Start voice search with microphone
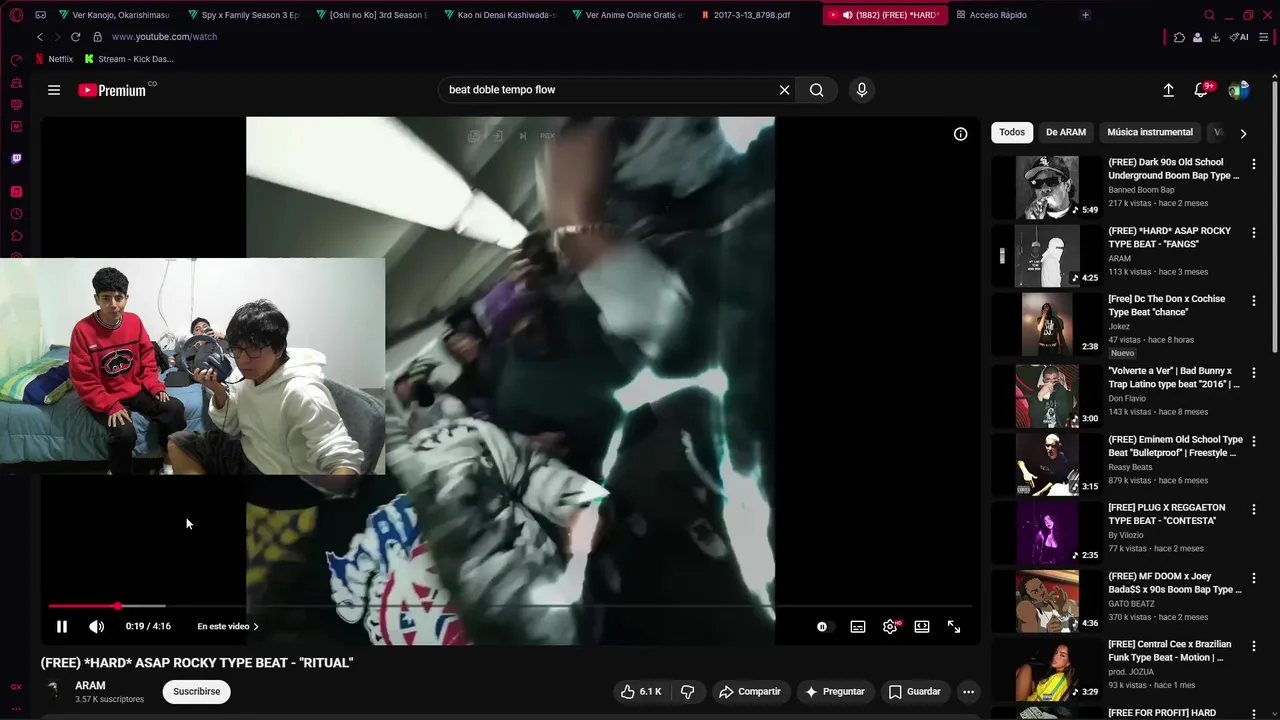The width and height of the screenshot is (1280, 720). (x=862, y=90)
